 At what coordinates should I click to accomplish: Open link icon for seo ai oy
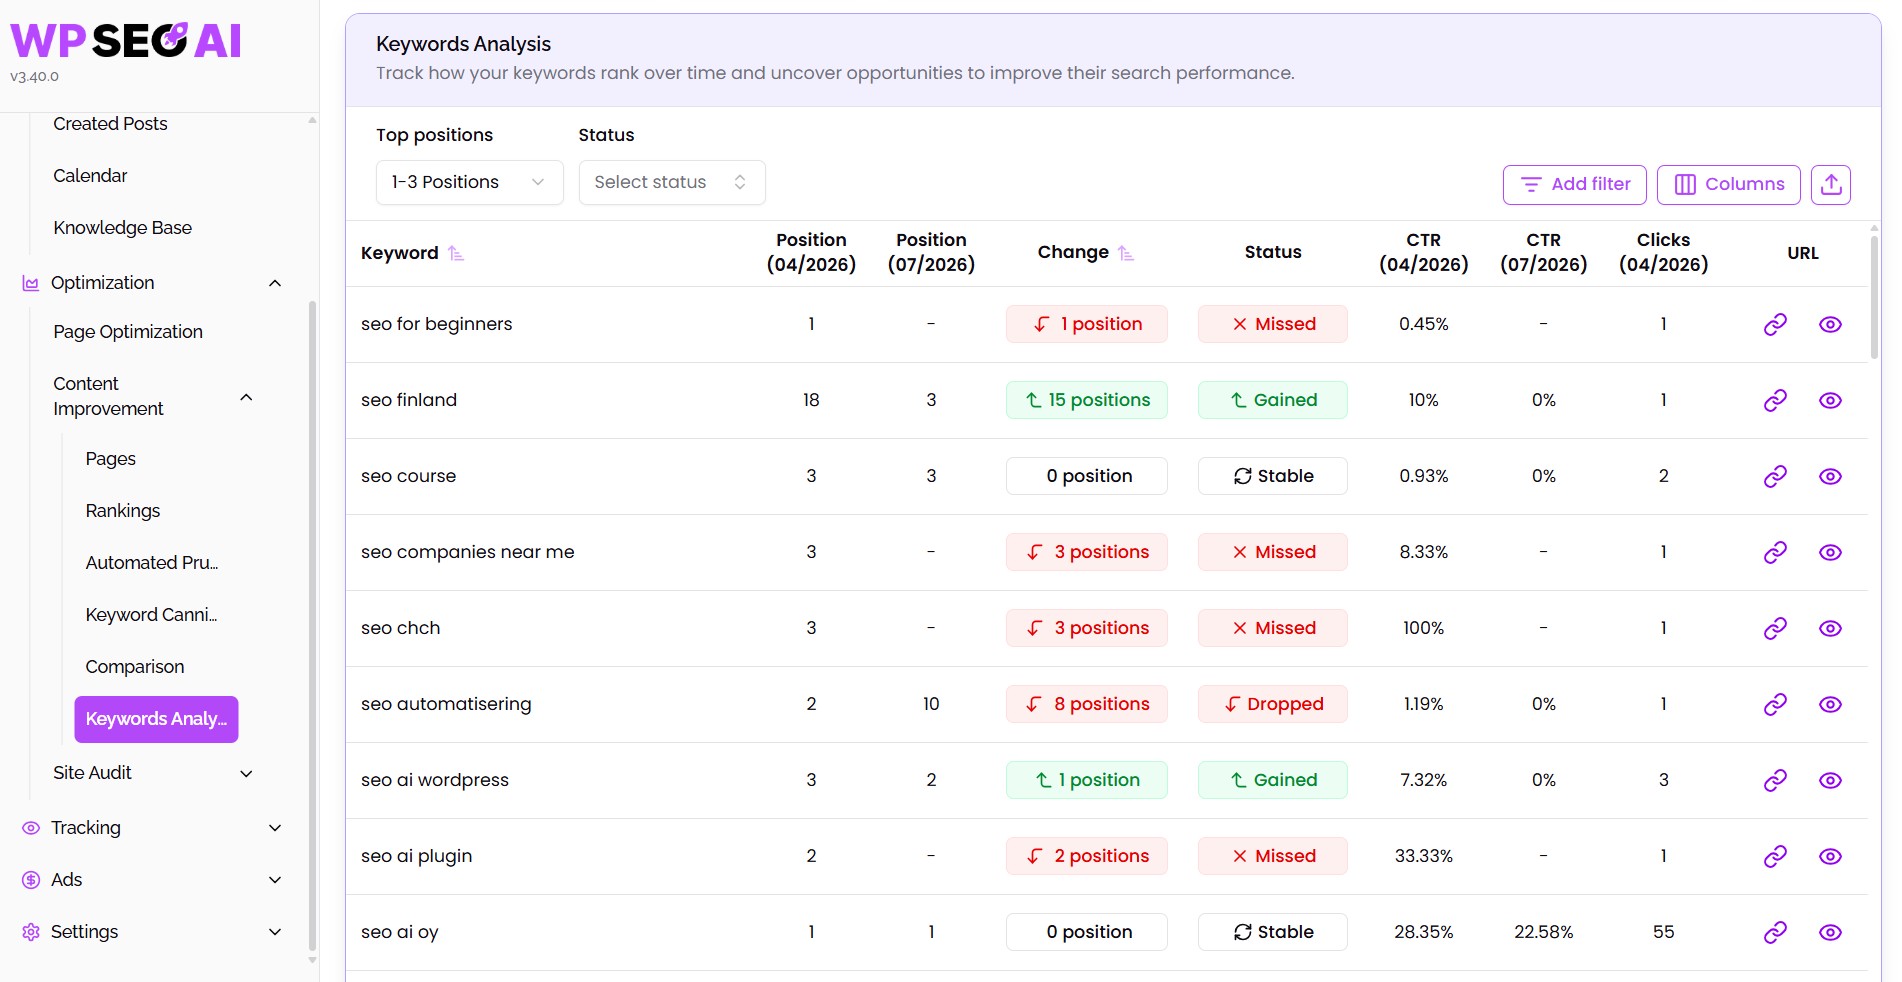(x=1775, y=932)
